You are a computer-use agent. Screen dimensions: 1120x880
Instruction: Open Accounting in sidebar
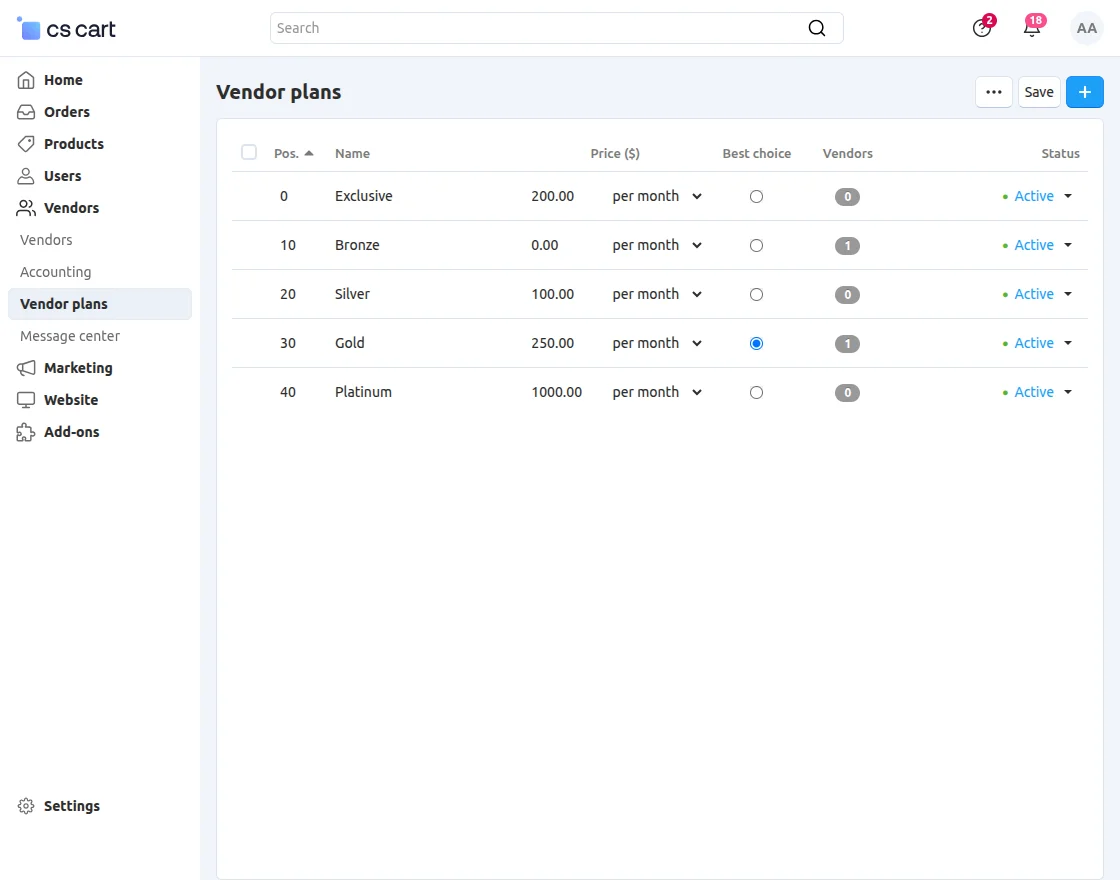(x=55, y=272)
